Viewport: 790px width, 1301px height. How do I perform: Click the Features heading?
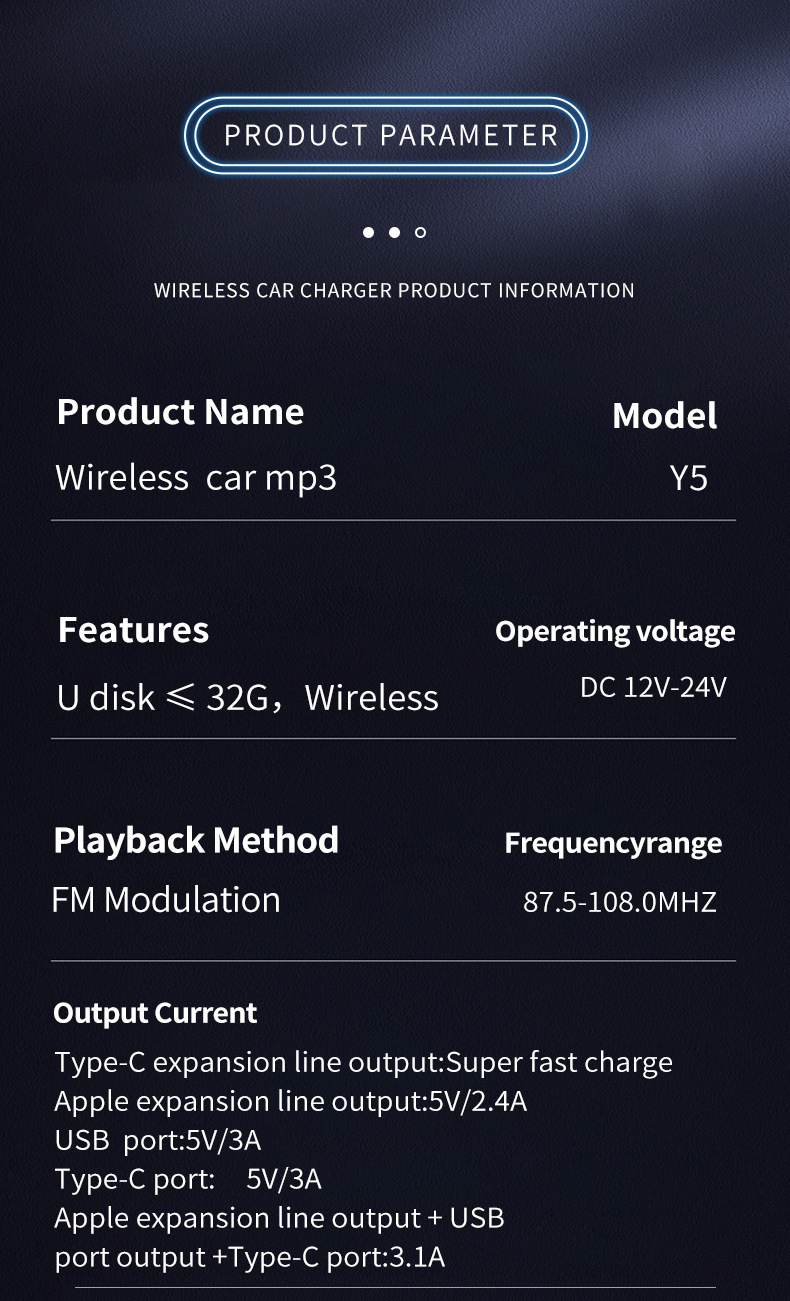point(133,630)
